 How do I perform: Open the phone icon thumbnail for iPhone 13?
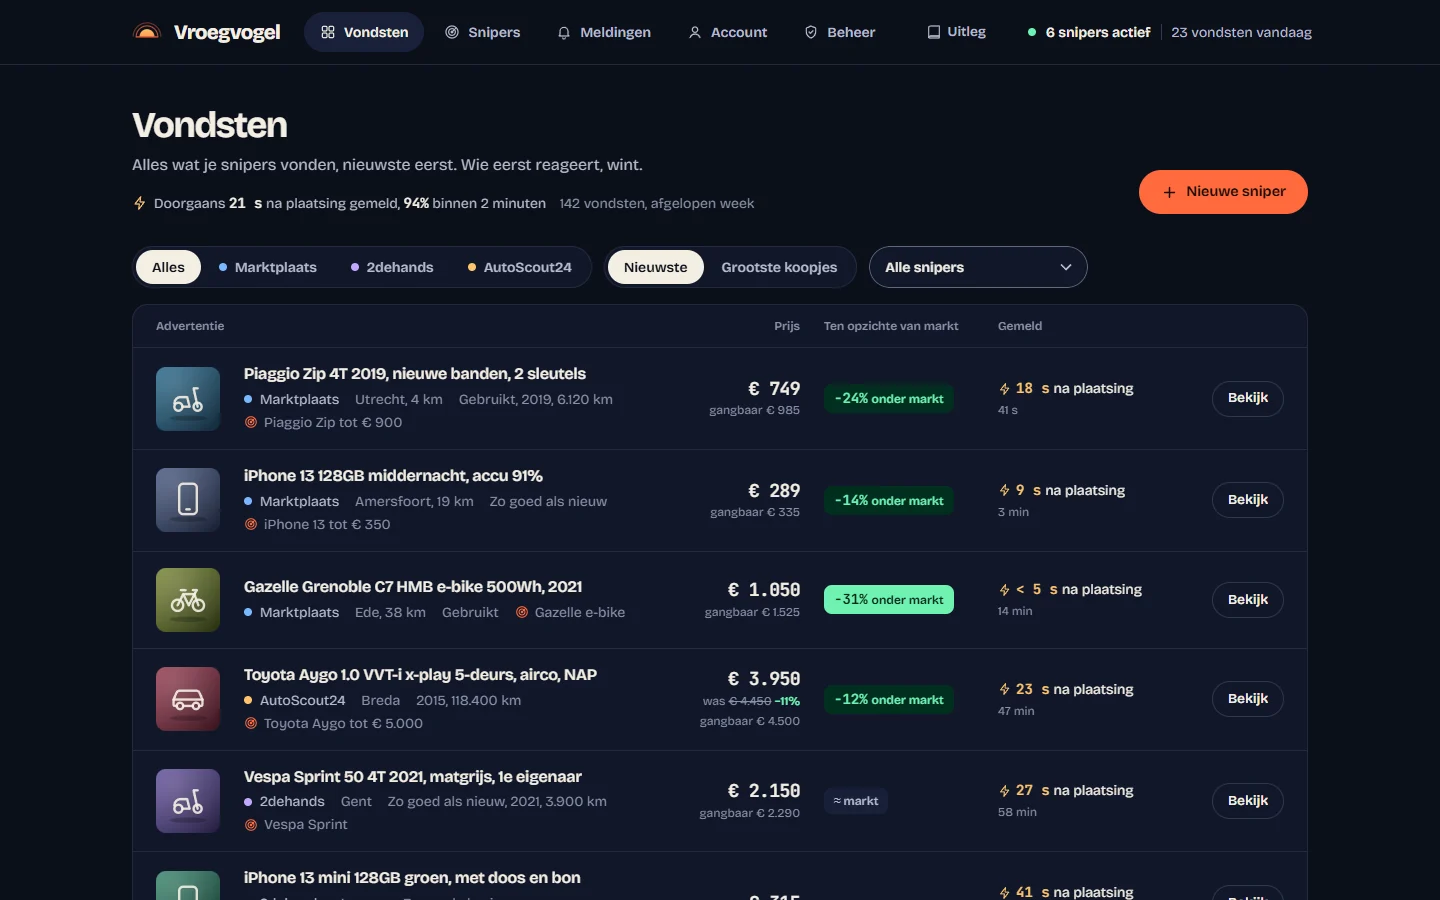click(188, 500)
